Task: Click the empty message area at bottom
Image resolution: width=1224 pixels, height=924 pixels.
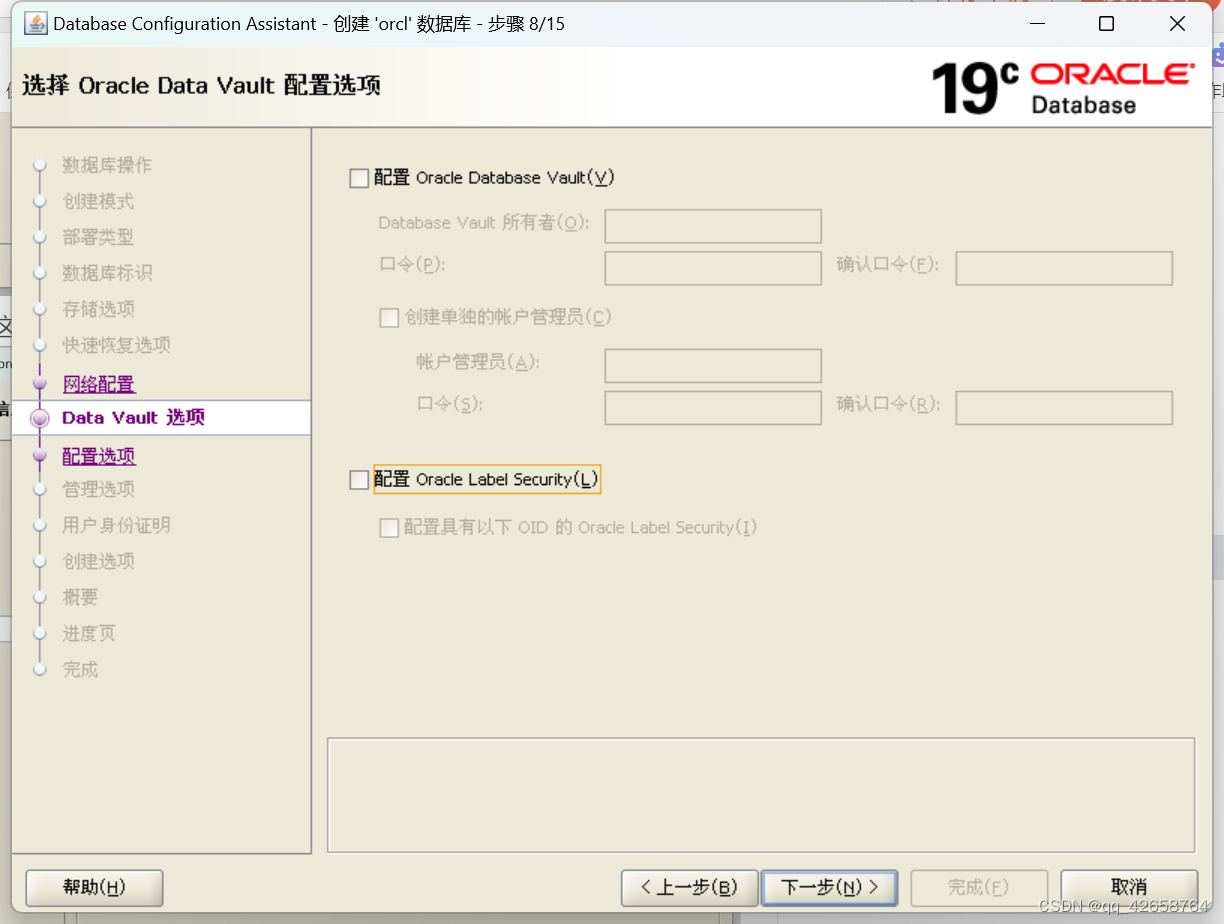Action: [761, 795]
